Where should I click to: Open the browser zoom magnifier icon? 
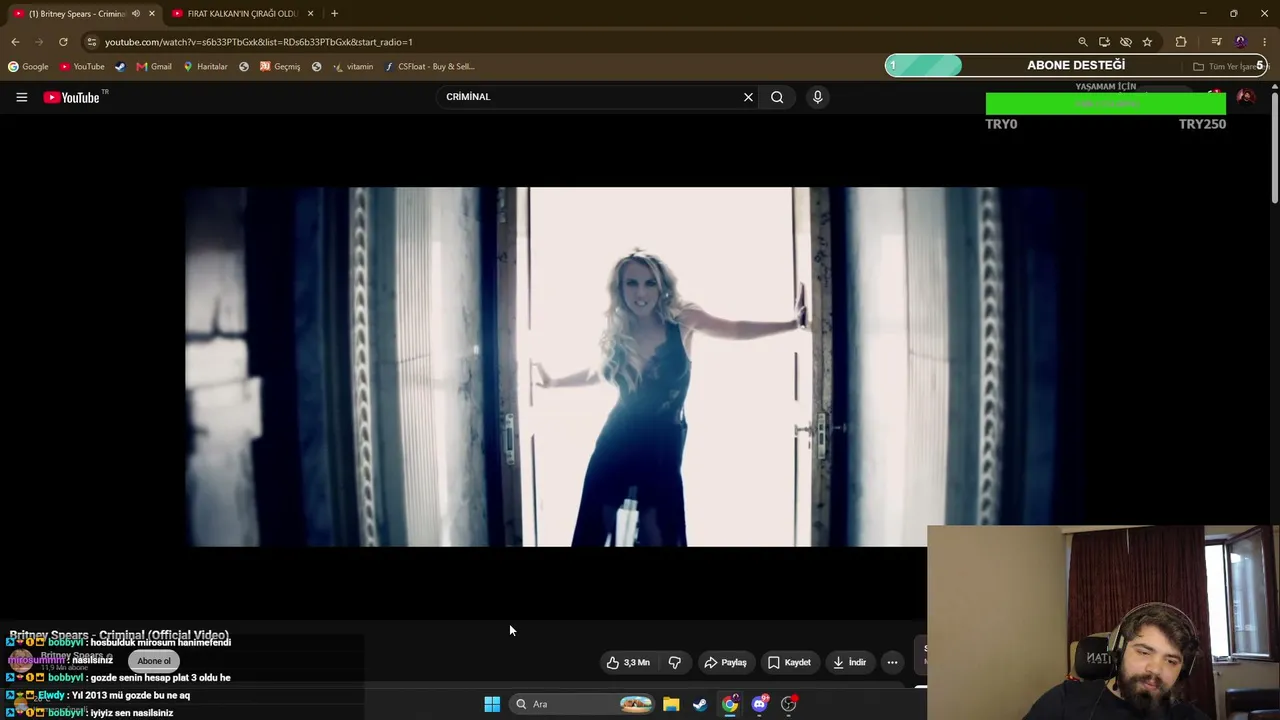click(1083, 42)
